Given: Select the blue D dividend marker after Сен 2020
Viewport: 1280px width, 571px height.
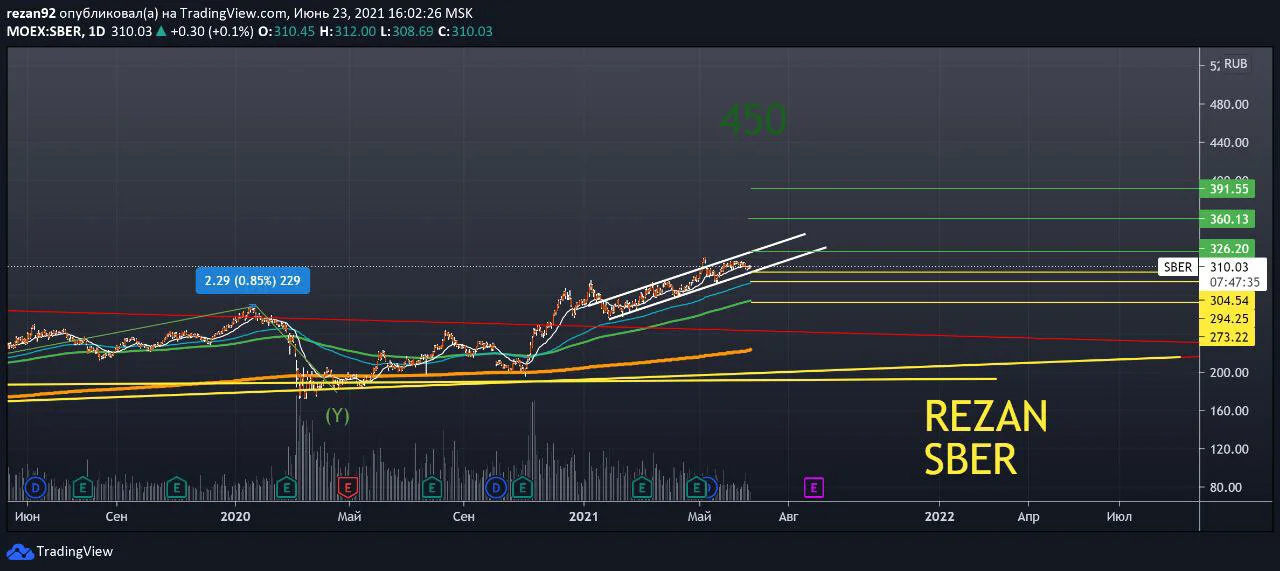Looking at the screenshot, I should 496,487.
